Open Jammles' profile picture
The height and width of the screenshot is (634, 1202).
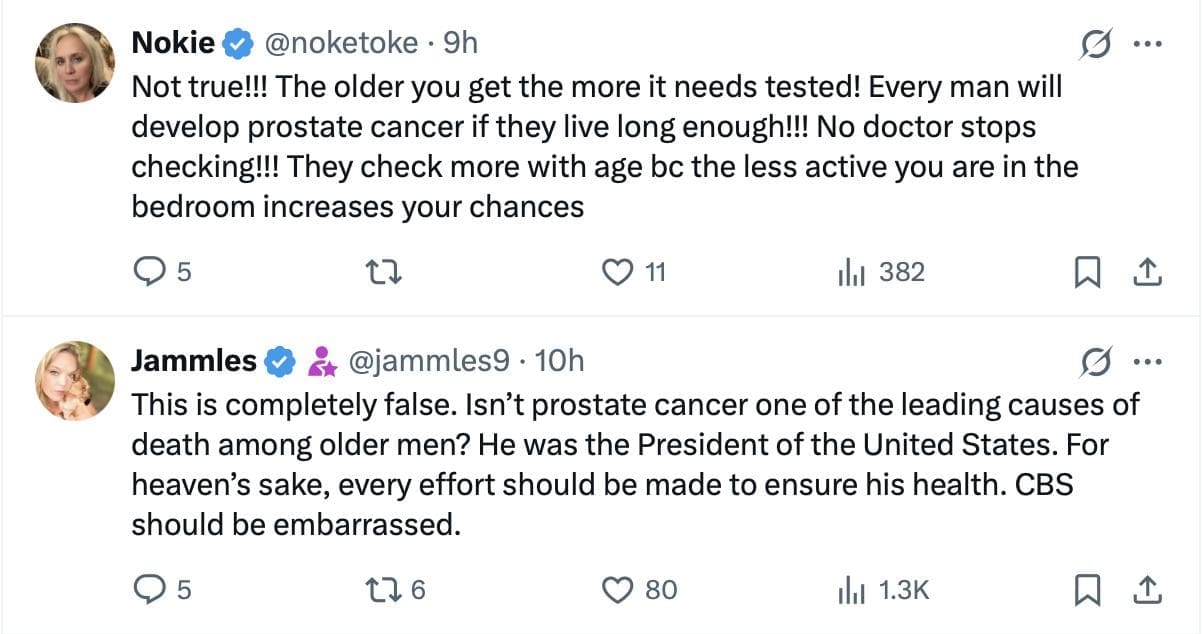coord(75,380)
